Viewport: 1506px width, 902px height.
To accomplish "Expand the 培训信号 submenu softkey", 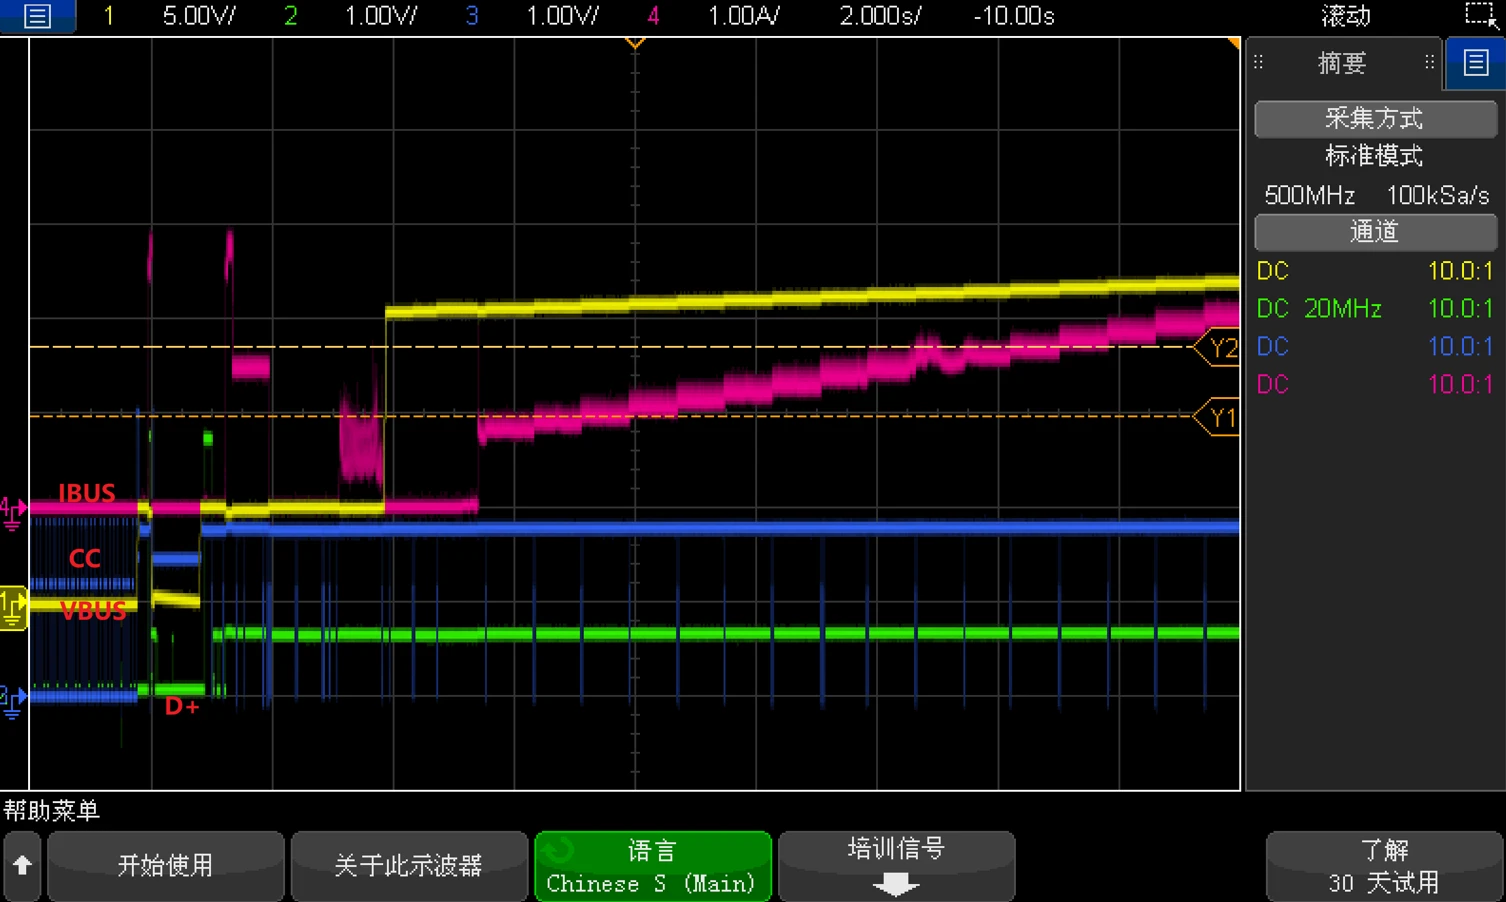I will (896, 866).
